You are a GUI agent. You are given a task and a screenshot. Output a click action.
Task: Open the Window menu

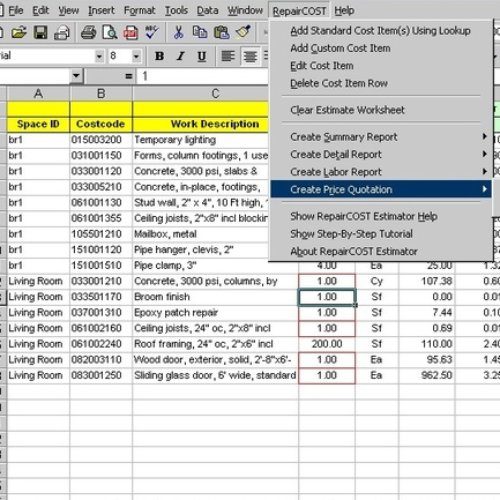point(245,11)
